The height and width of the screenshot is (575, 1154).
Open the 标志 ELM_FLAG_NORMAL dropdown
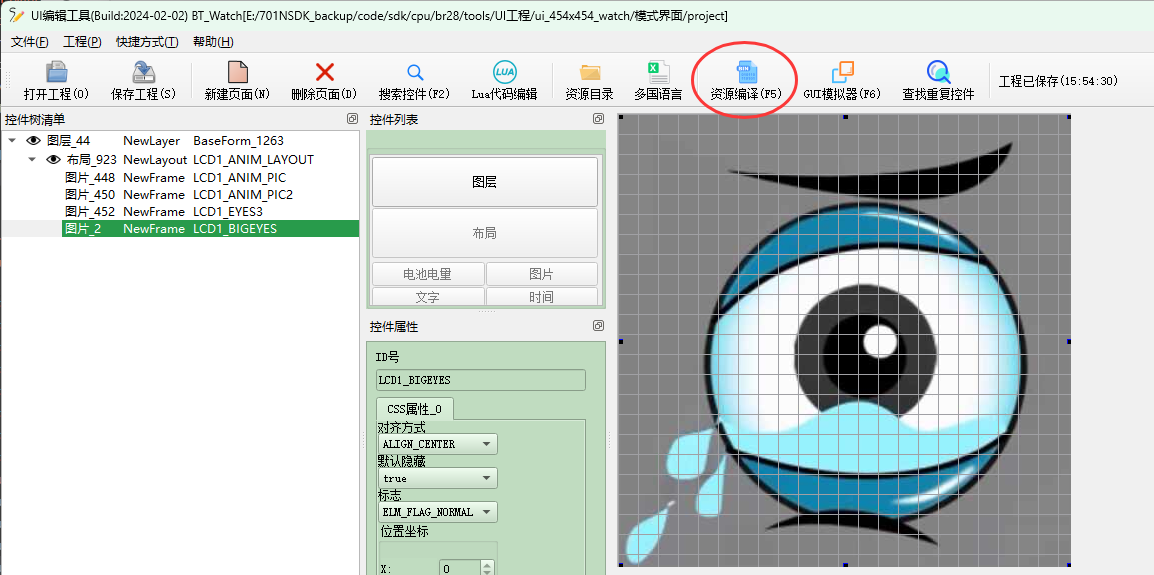coord(438,512)
